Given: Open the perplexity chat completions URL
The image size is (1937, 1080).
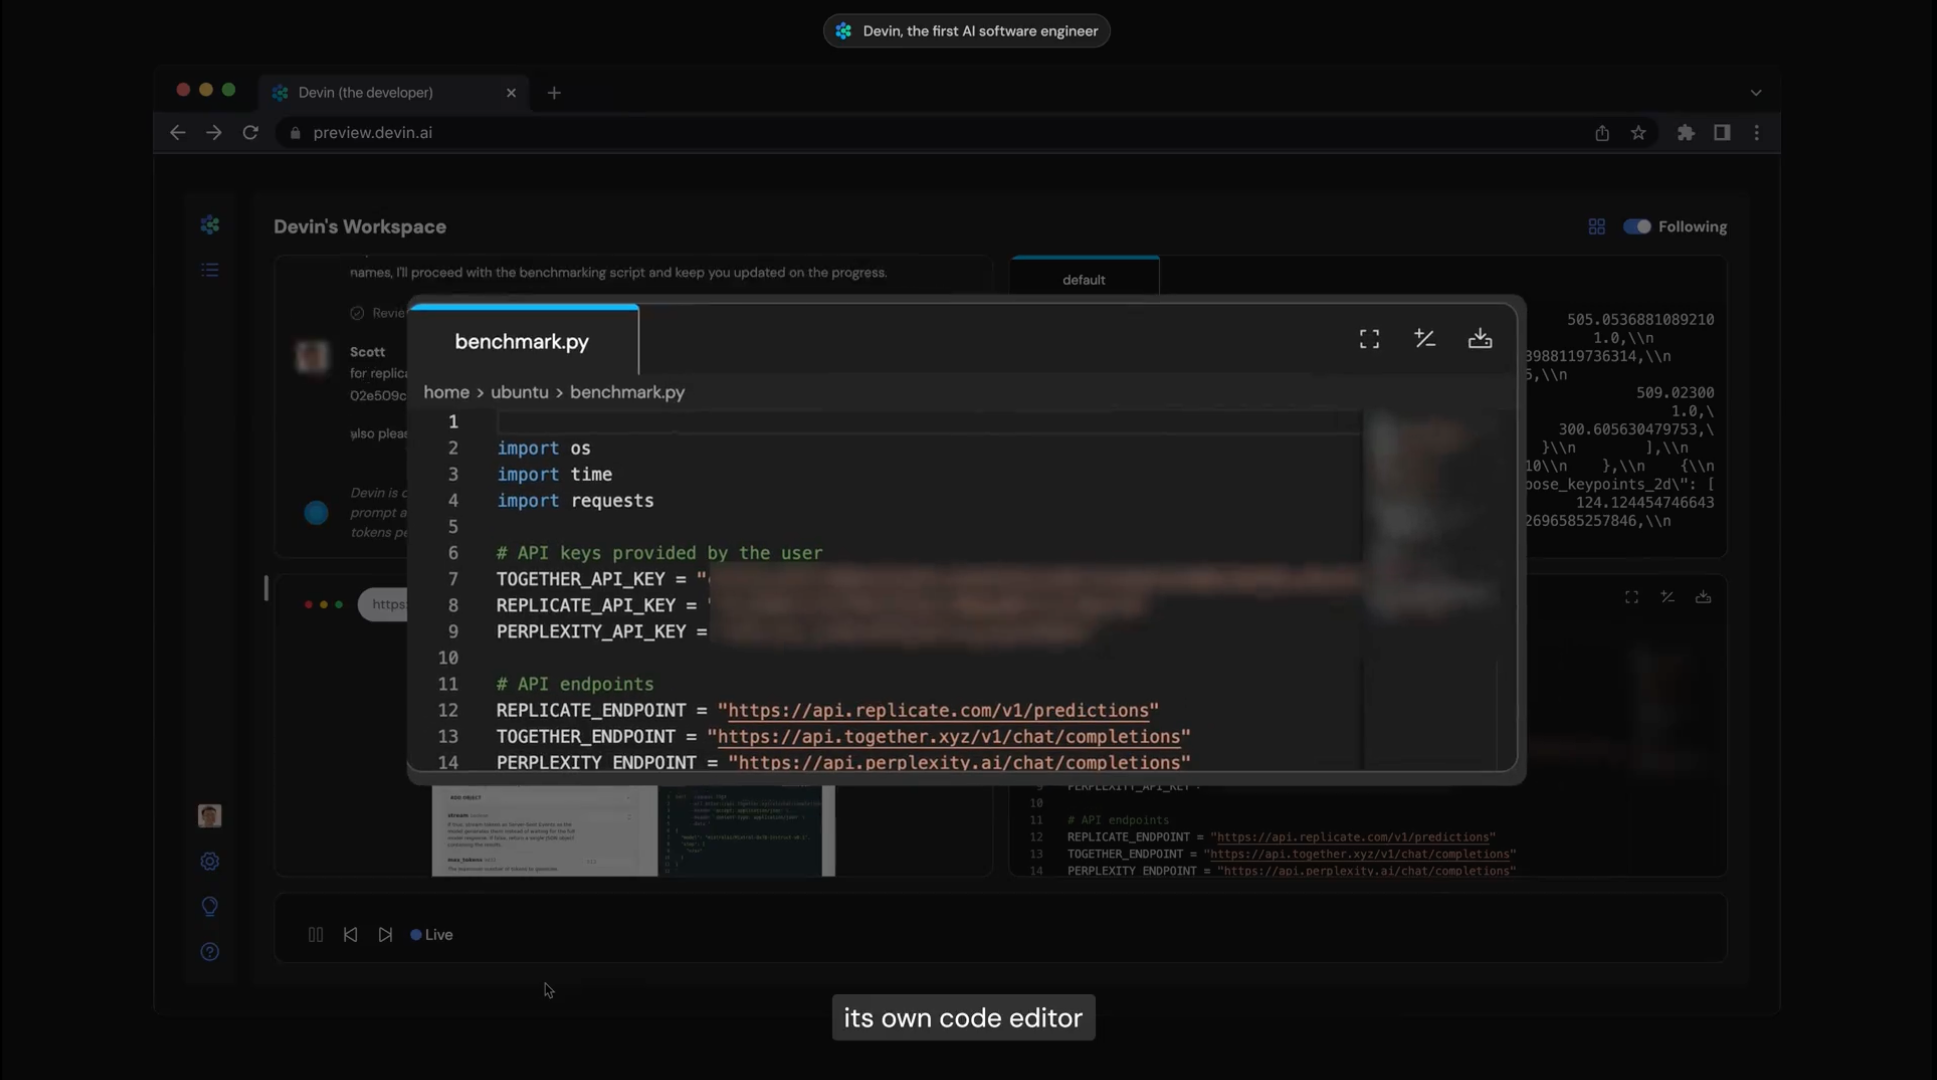Looking at the screenshot, I should pyautogui.click(x=959, y=762).
